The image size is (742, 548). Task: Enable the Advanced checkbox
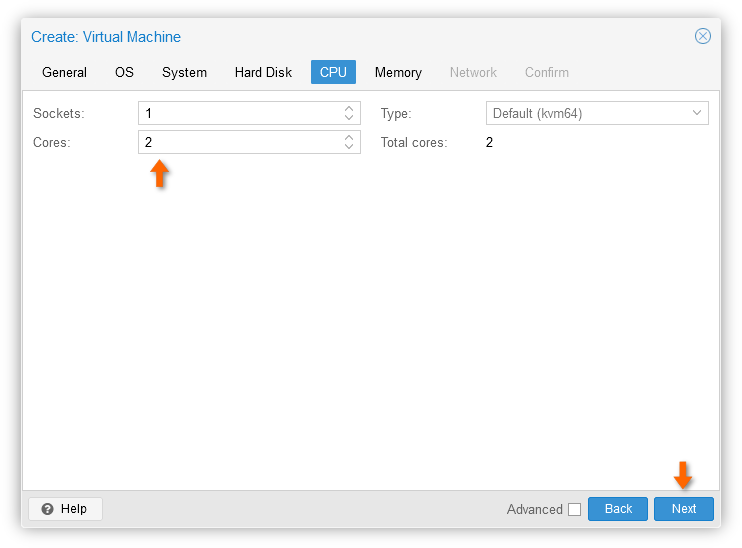click(x=574, y=509)
